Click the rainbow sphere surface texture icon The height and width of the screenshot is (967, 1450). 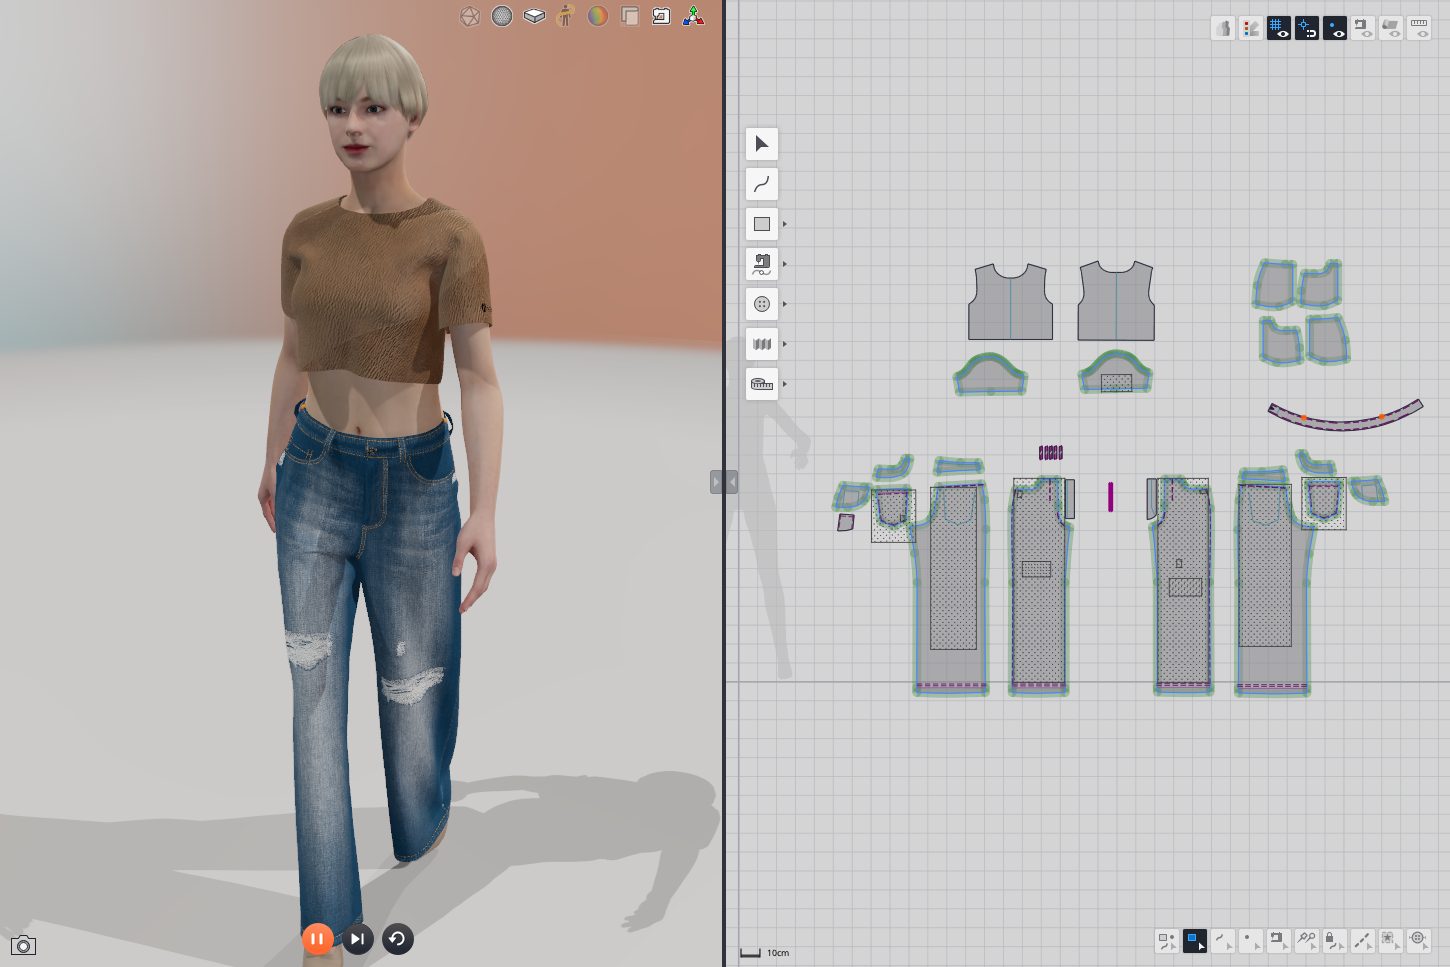pos(597,15)
